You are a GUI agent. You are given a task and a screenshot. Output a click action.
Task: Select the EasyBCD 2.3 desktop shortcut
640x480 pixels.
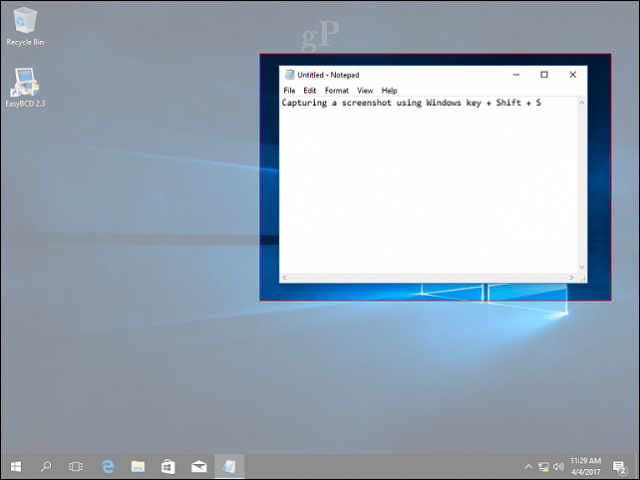(25, 88)
